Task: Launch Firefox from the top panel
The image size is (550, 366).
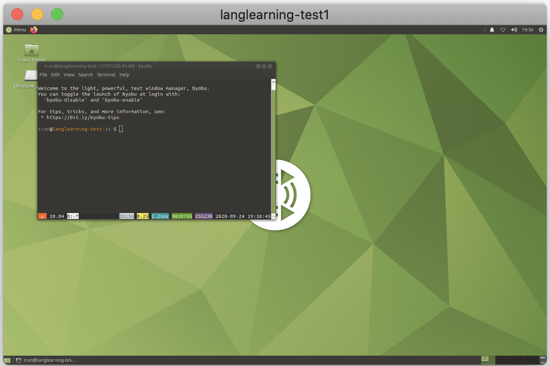Action: click(34, 30)
